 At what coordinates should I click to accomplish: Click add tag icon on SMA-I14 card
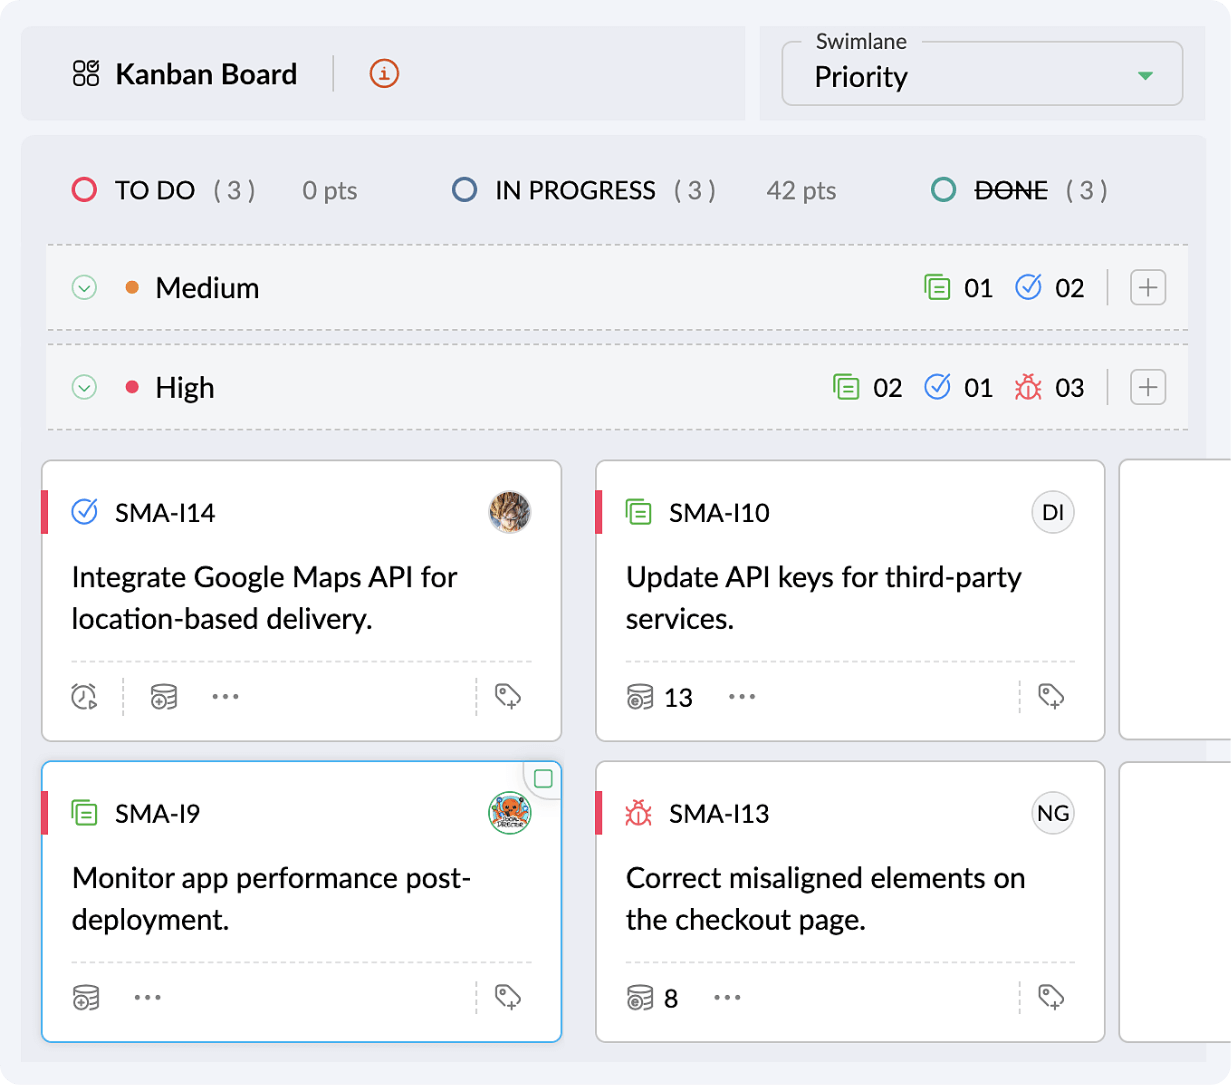click(508, 696)
